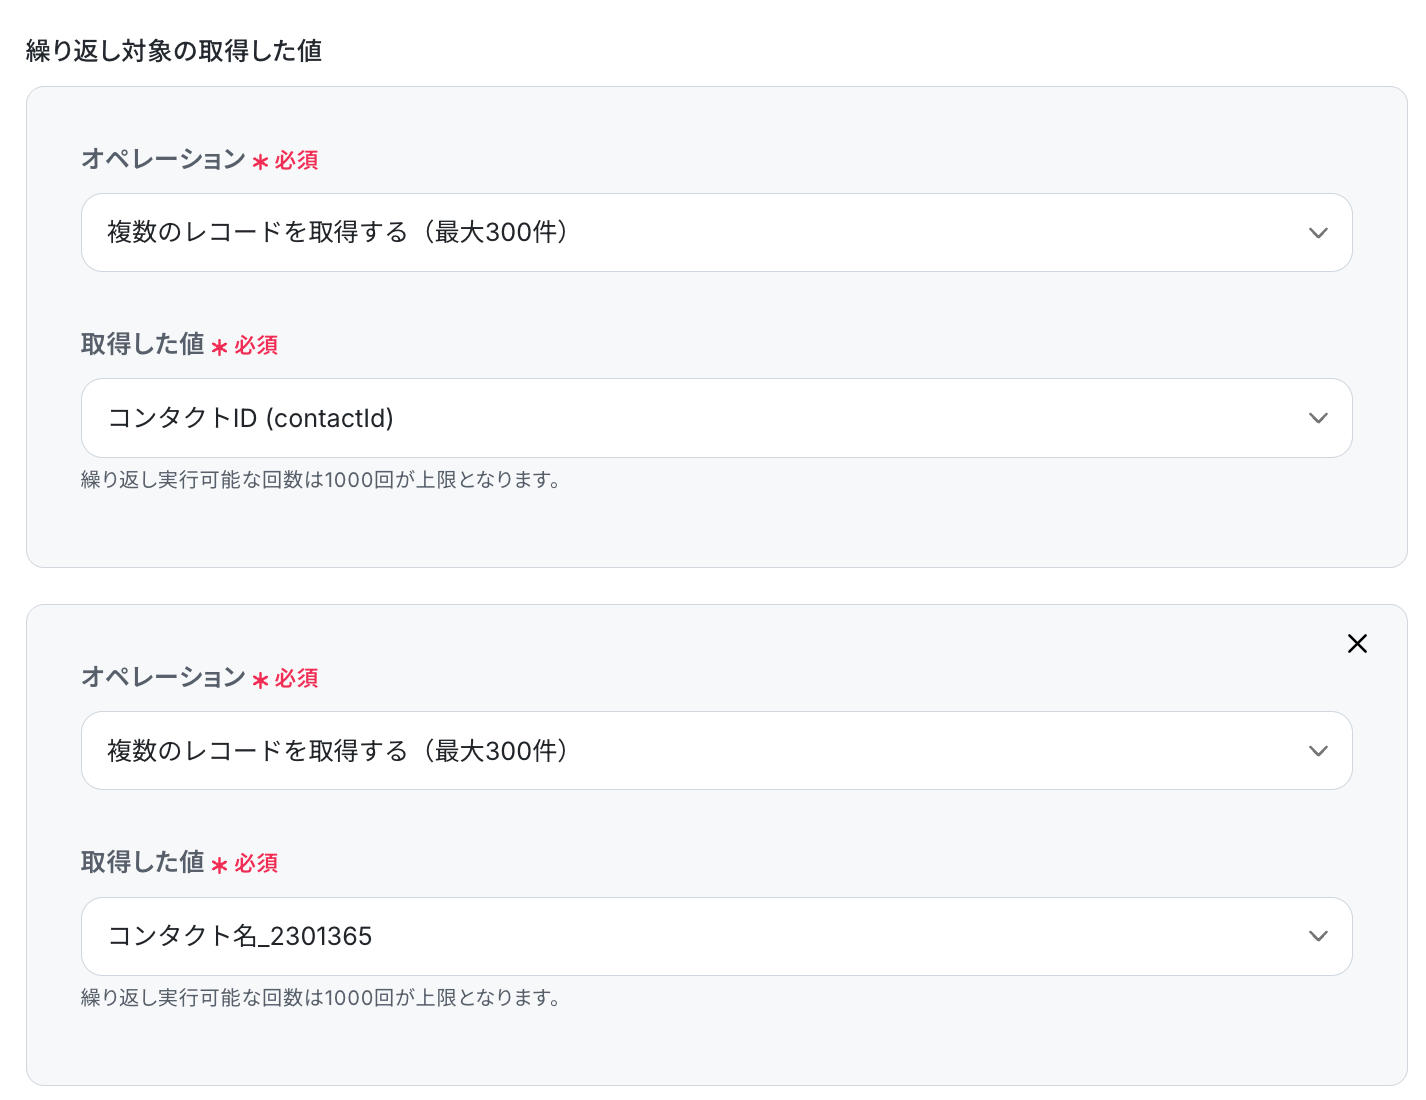Screen dimensions: 1426x1100
Task: Click 必須 marker beside オペレーション in block with X
Action: (x=296, y=679)
